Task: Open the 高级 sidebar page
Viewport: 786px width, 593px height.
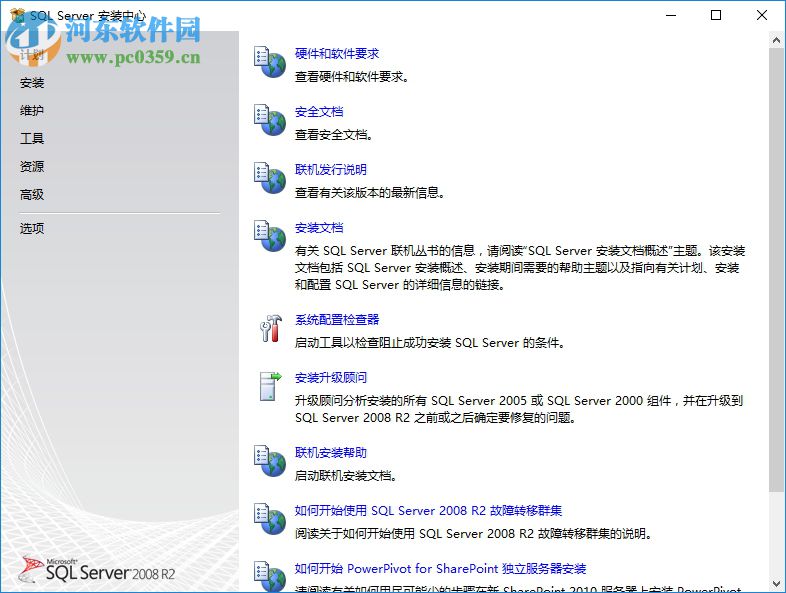Action: pyautogui.click(x=32, y=194)
